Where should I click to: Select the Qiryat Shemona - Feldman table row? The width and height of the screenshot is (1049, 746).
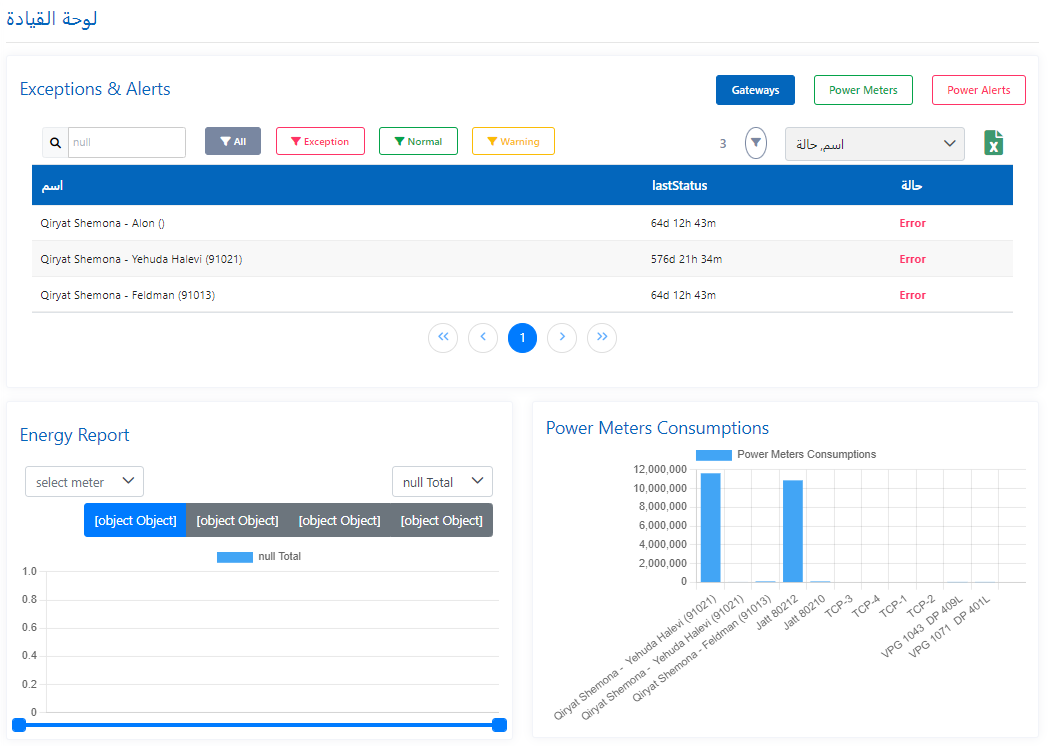pyautogui.click(x=400, y=295)
